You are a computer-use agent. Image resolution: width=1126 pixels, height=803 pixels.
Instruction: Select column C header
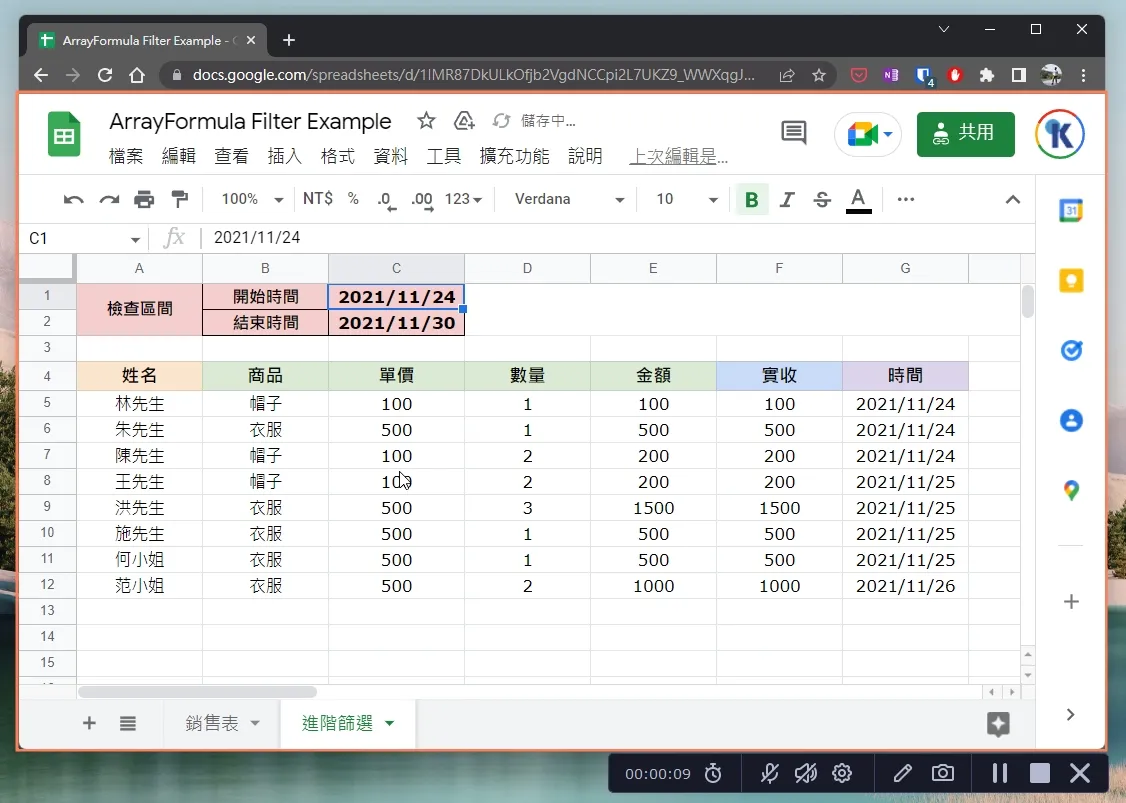tap(396, 268)
